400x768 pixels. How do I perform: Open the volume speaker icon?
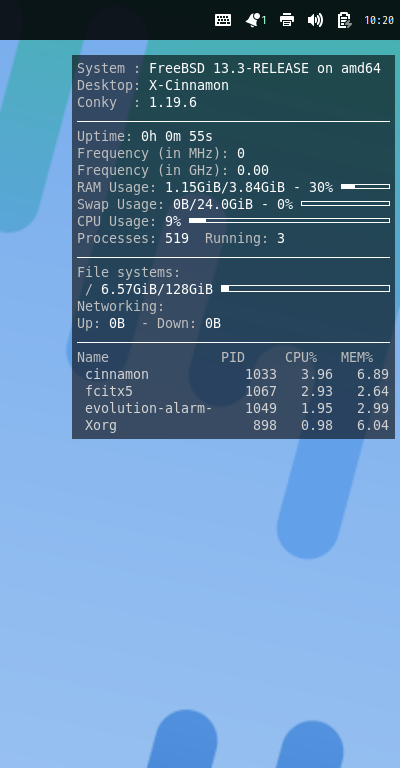[315, 20]
